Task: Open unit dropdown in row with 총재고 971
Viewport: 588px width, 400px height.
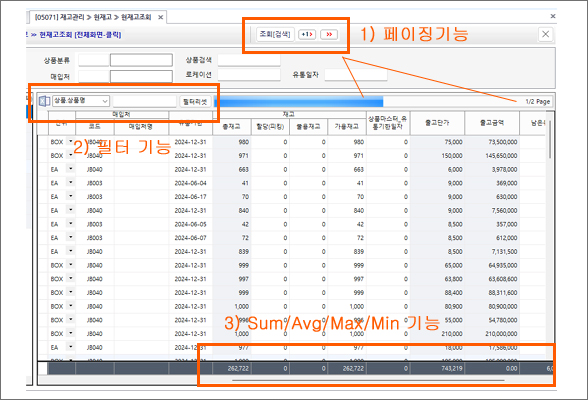Action: [70, 155]
